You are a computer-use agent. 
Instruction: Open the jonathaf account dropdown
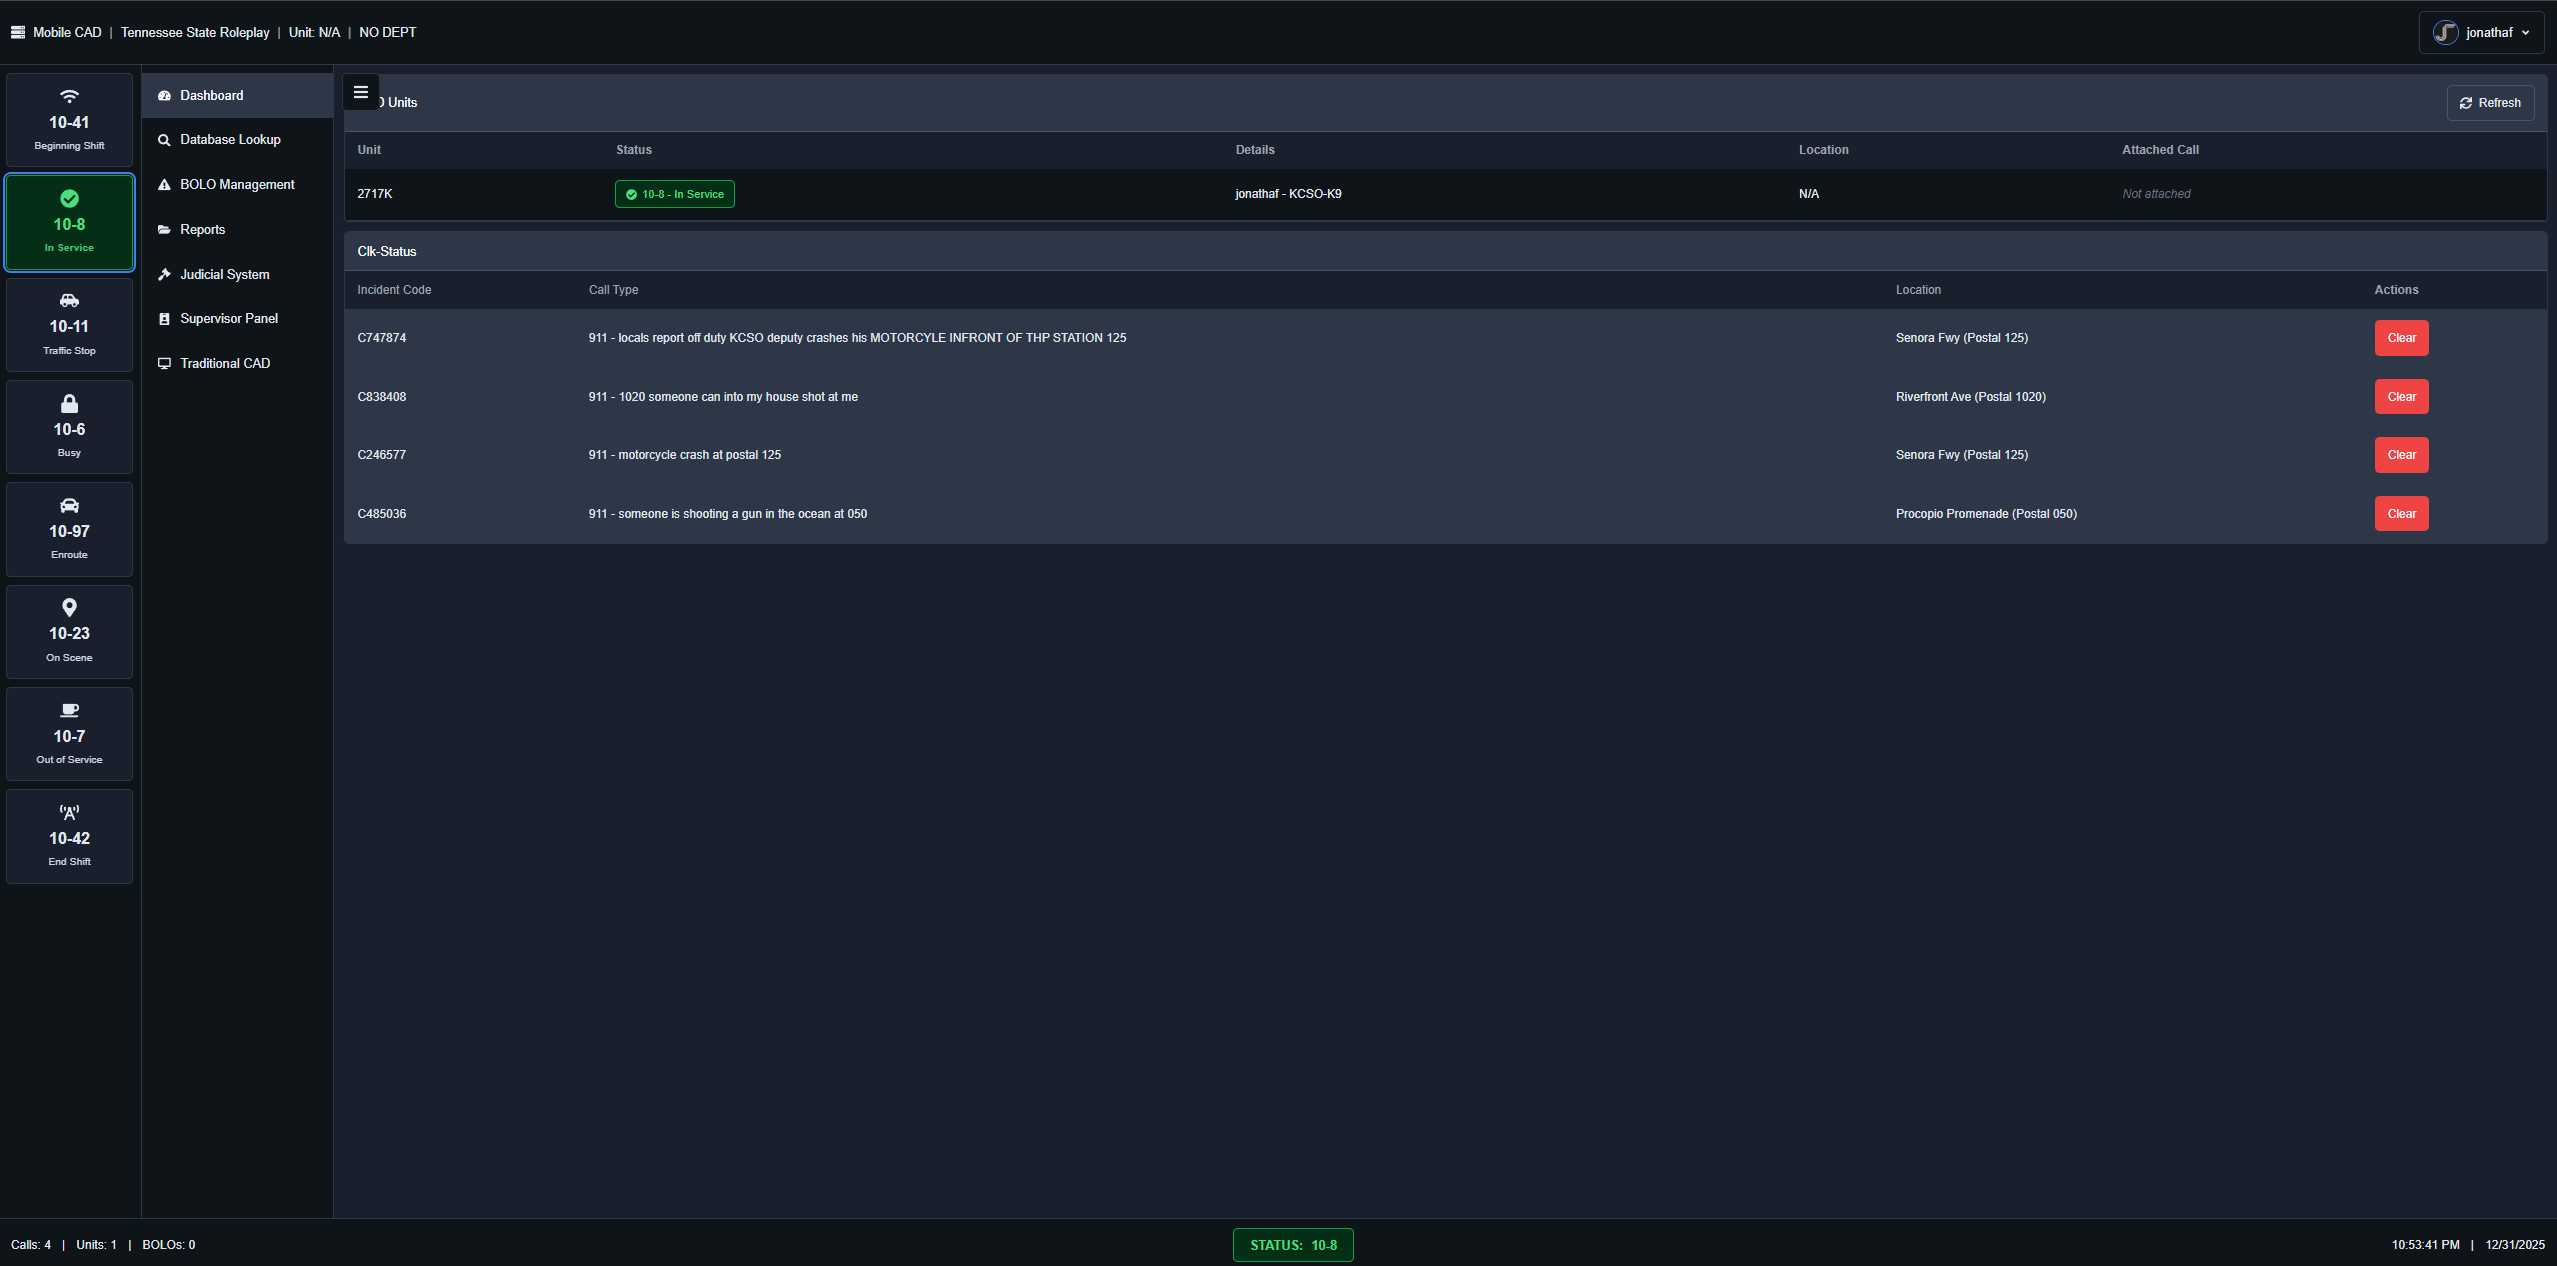click(2481, 32)
